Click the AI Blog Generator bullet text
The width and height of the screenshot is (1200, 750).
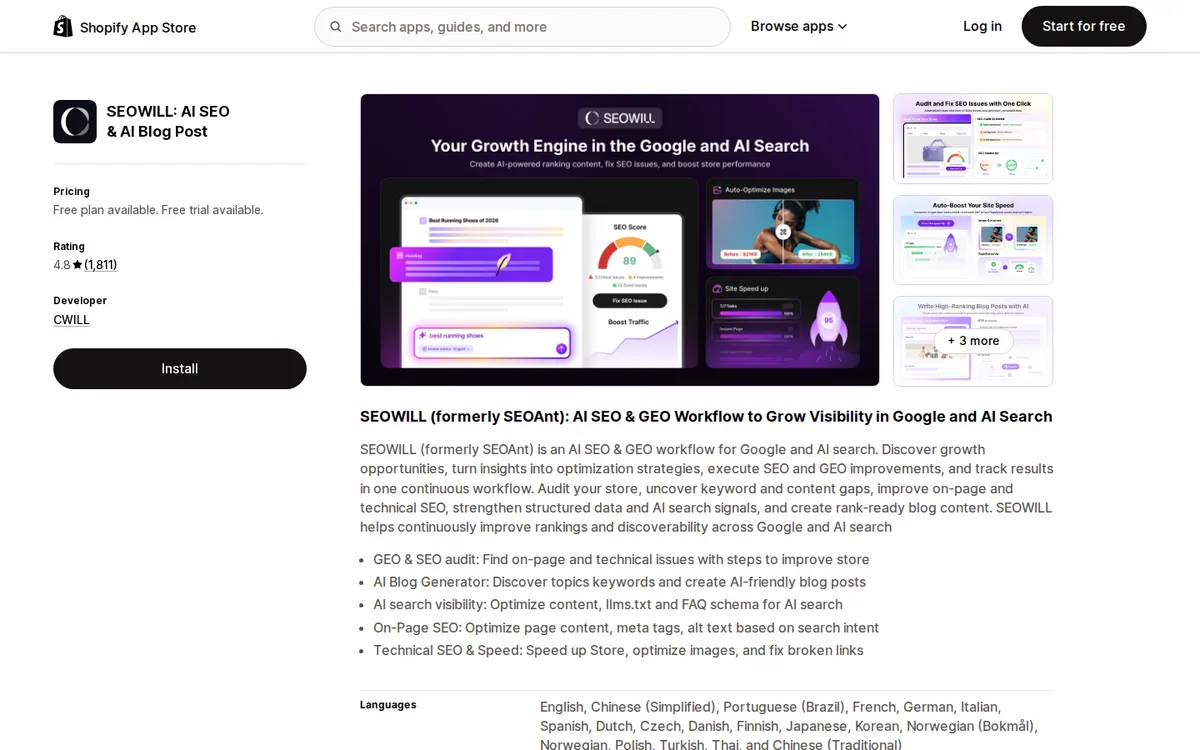coord(619,582)
